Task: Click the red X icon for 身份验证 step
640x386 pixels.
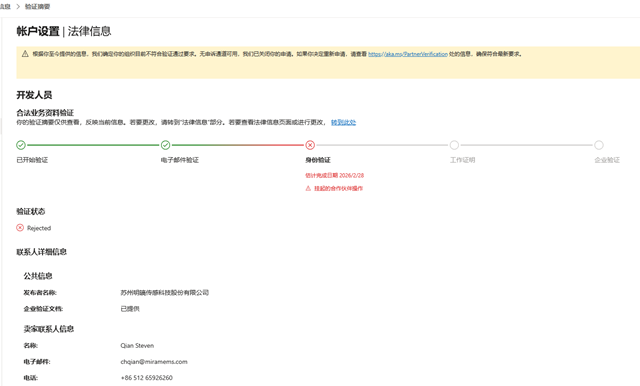Action: 310,145
